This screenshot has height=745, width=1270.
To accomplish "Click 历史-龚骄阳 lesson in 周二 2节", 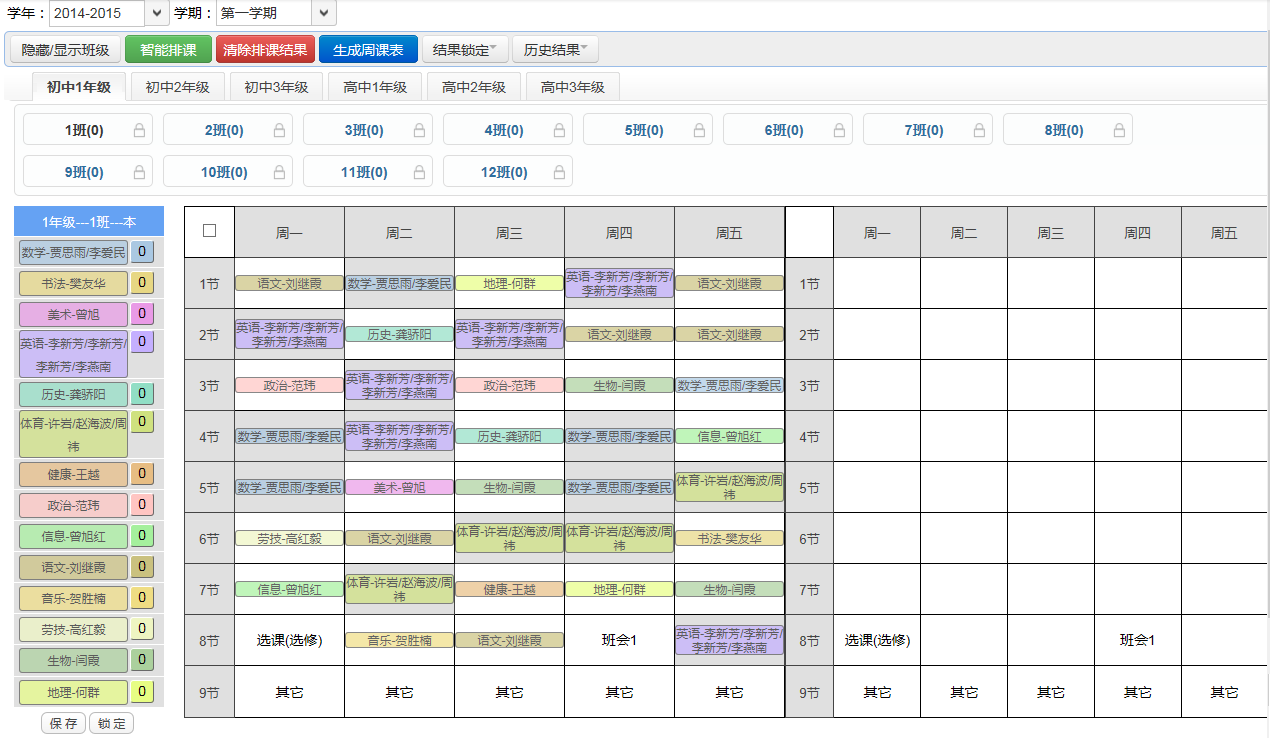I will point(399,334).
